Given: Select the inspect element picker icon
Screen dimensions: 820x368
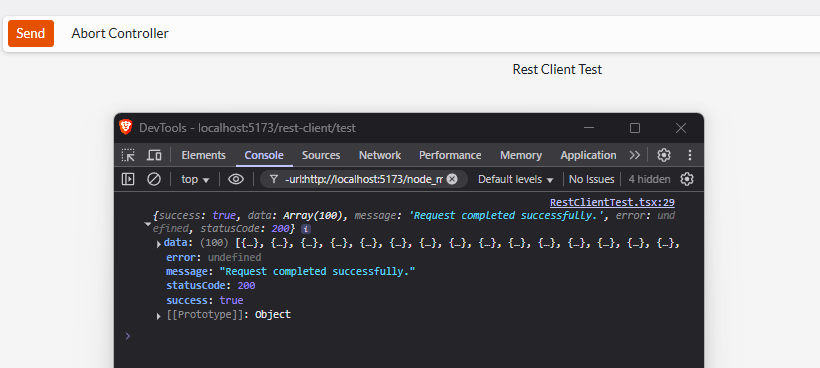Looking at the screenshot, I should pyautogui.click(x=128, y=155).
